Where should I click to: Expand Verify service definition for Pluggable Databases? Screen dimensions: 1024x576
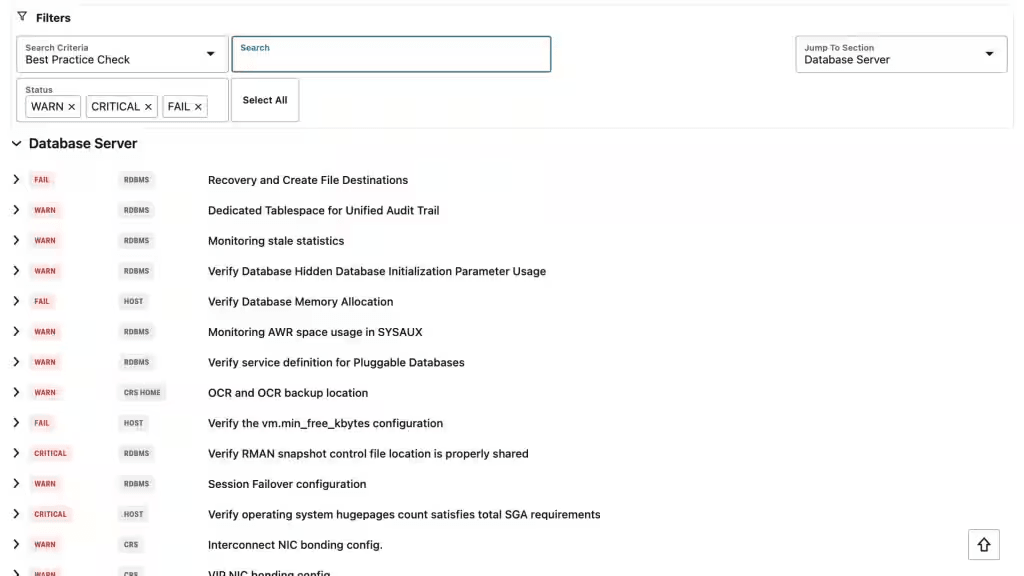coord(16,362)
